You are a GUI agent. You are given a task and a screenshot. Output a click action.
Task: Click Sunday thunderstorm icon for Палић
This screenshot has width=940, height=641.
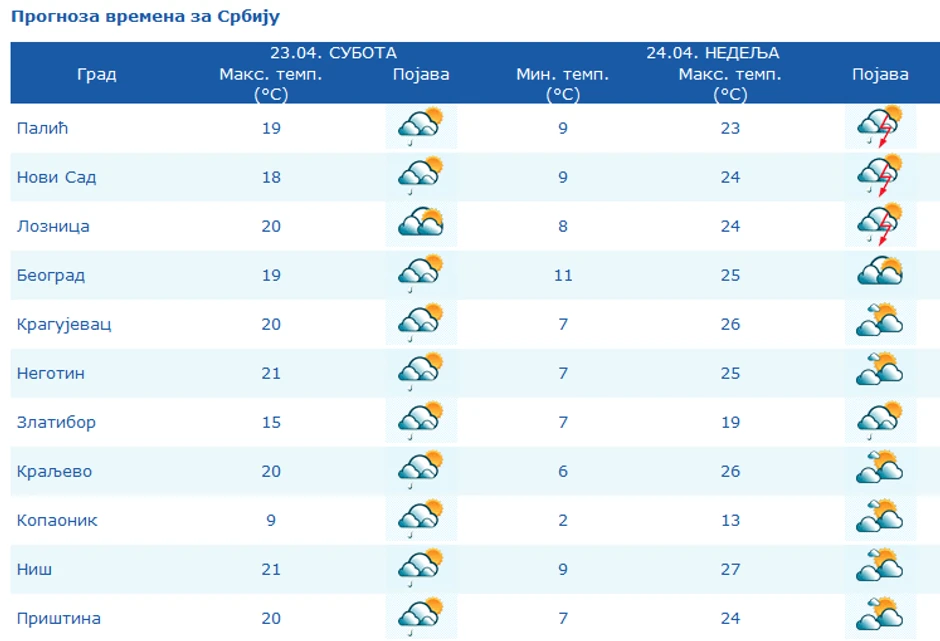click(x=880, y=128)
